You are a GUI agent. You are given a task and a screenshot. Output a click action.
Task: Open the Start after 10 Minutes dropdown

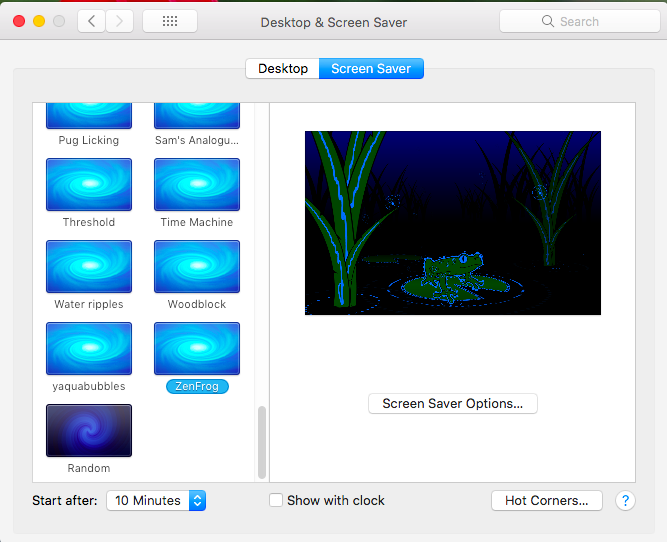(156, 501)
